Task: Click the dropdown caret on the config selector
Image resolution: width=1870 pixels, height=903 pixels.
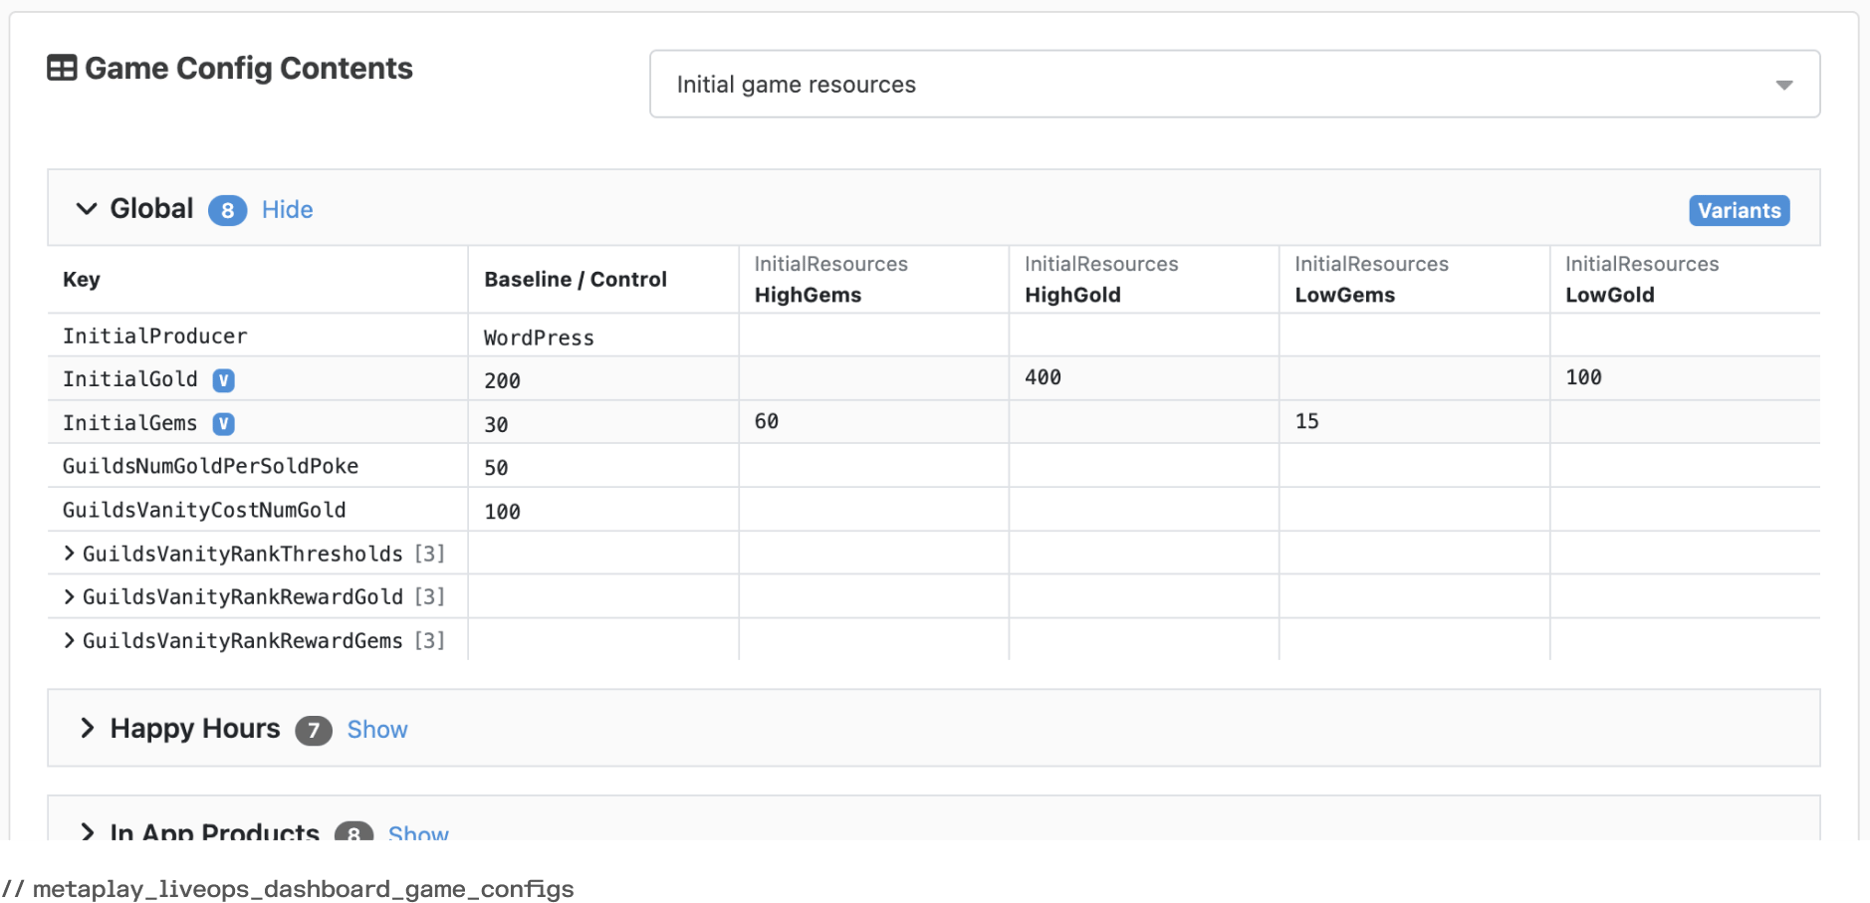Action: 1784,85
